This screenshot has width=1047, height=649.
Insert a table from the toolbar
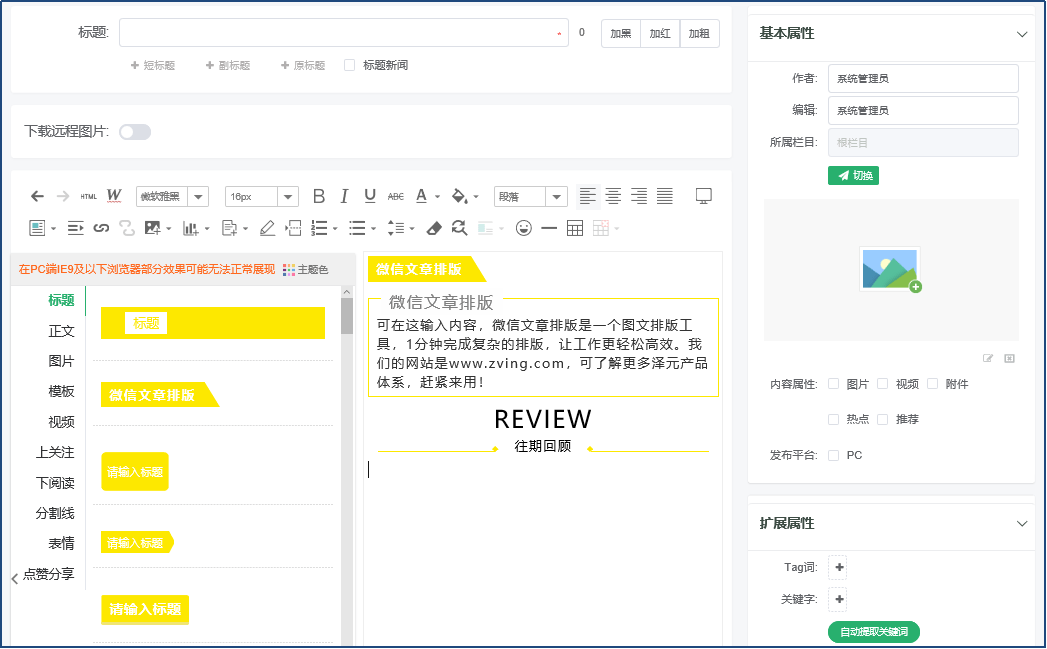point(575,228)
